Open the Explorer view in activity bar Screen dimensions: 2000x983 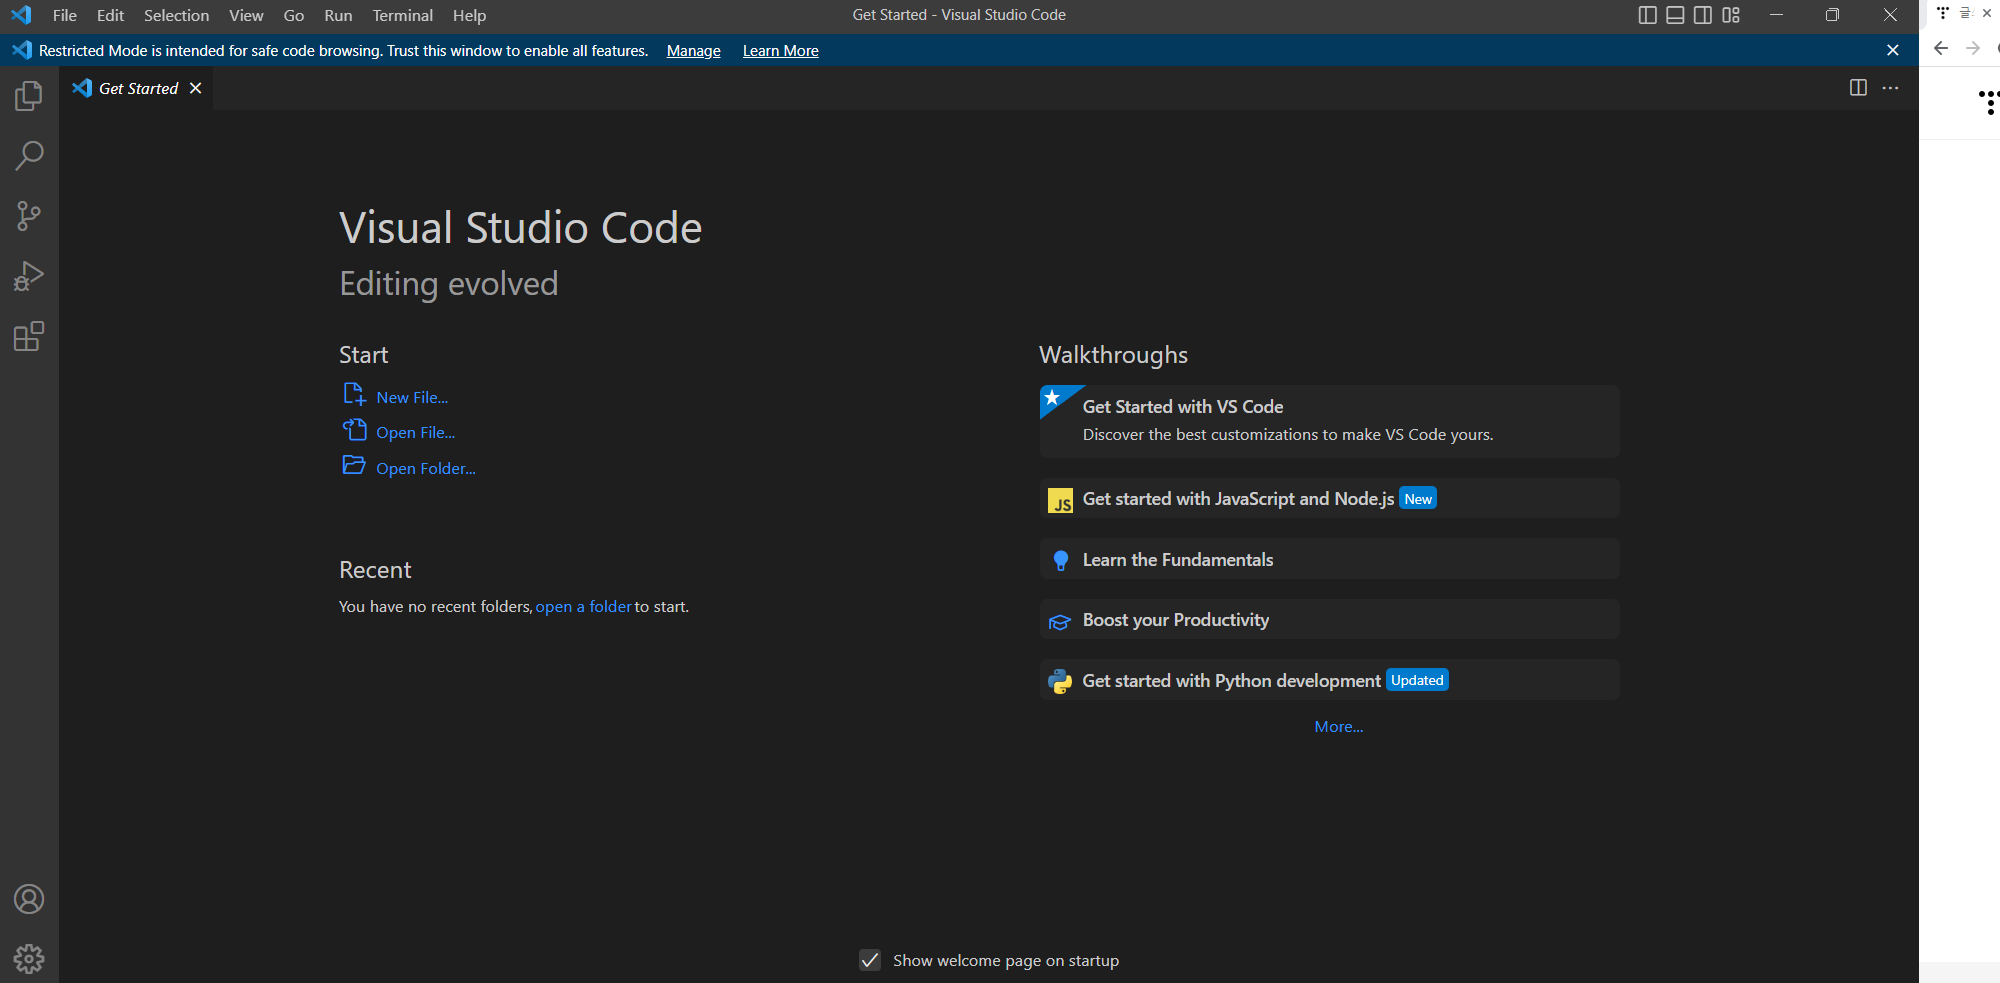29,96
